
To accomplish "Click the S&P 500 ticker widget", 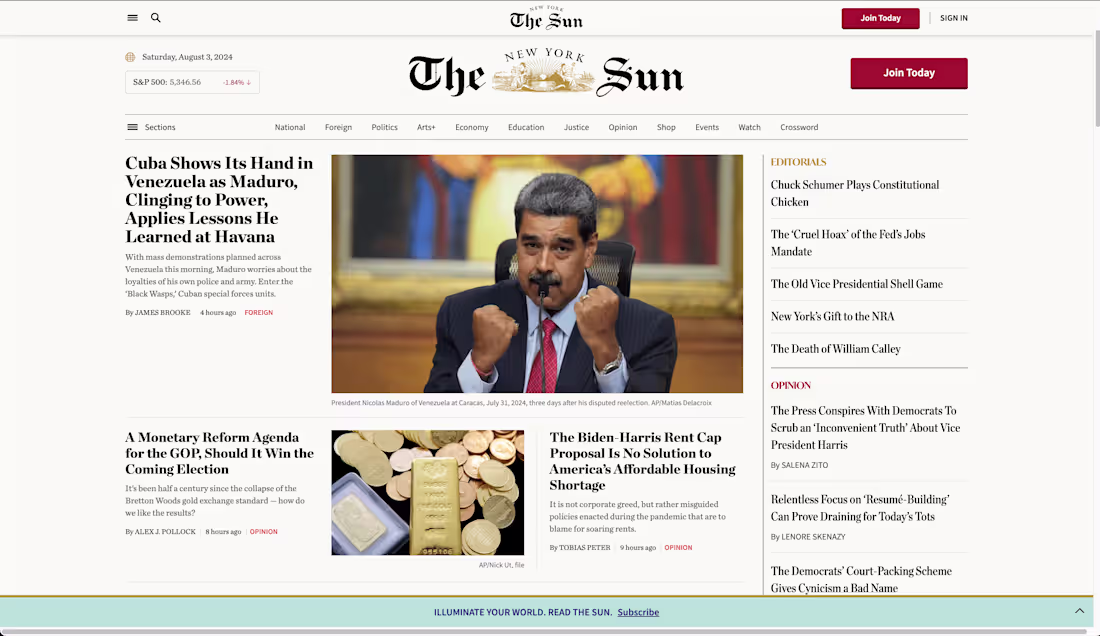I will (191, 81).
